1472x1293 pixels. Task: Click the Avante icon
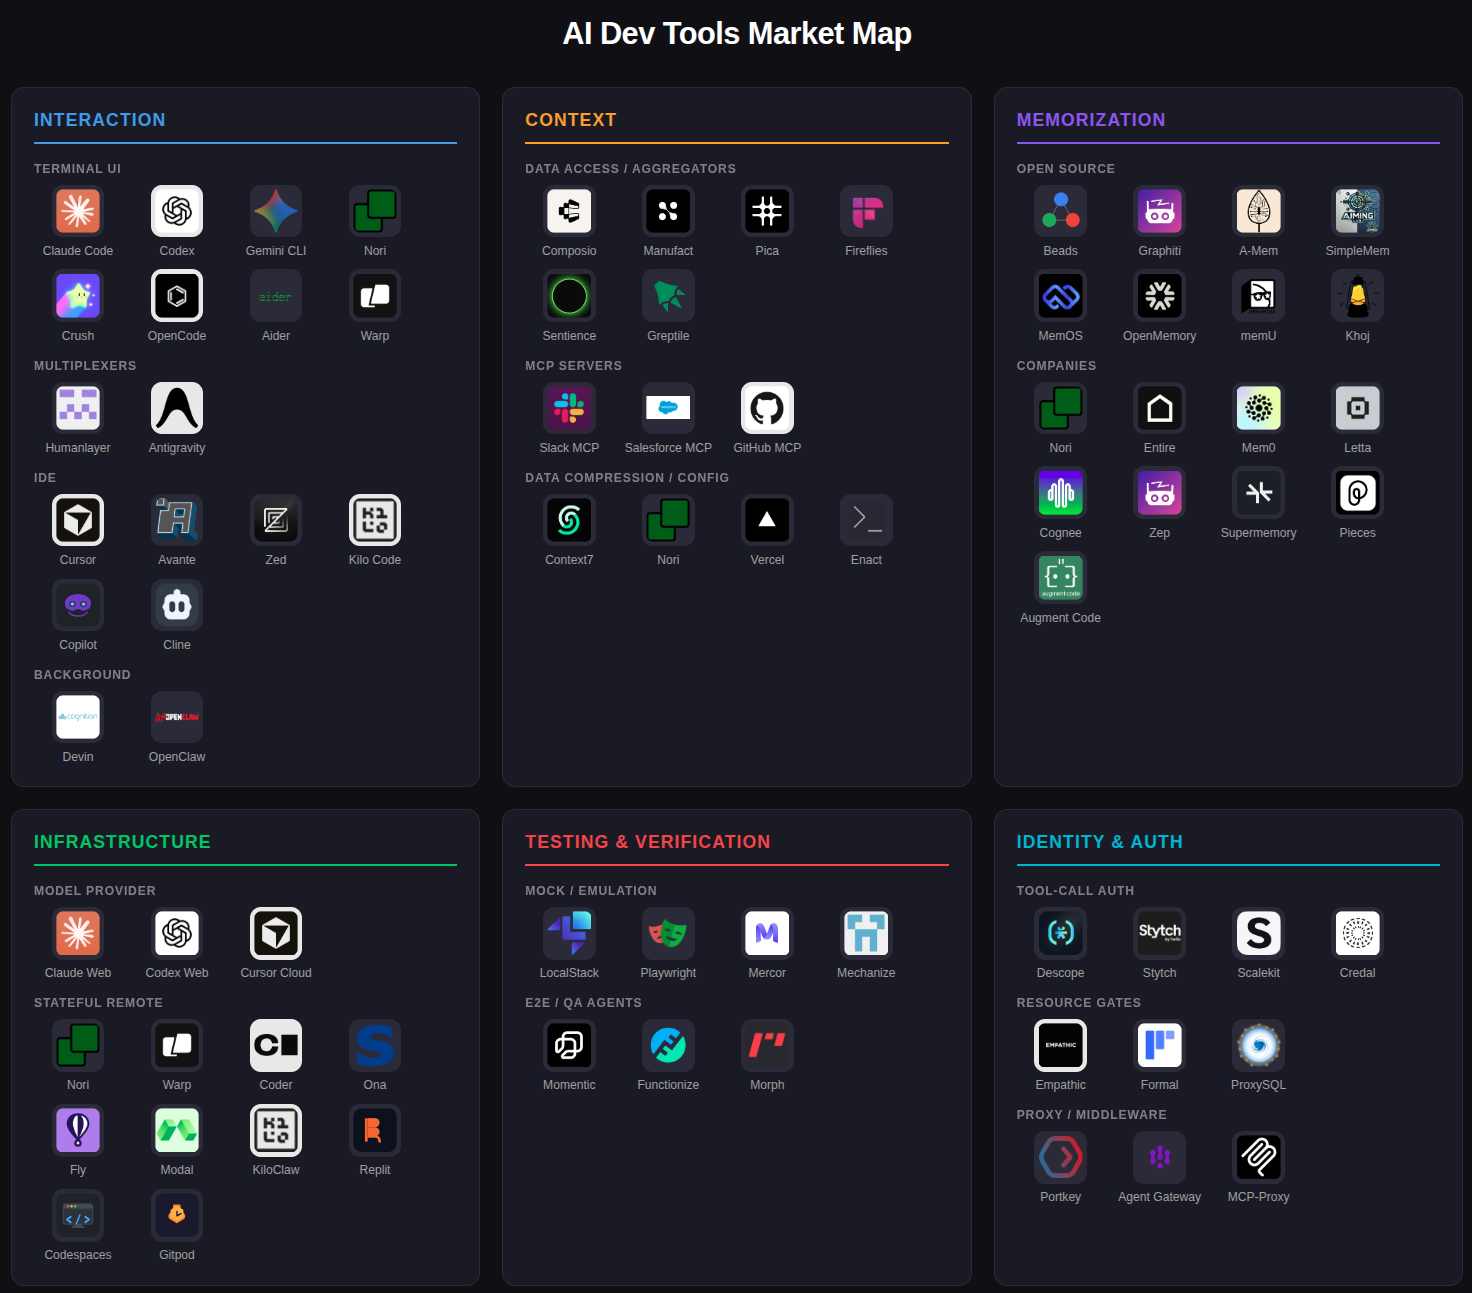[x=177, y=520]
